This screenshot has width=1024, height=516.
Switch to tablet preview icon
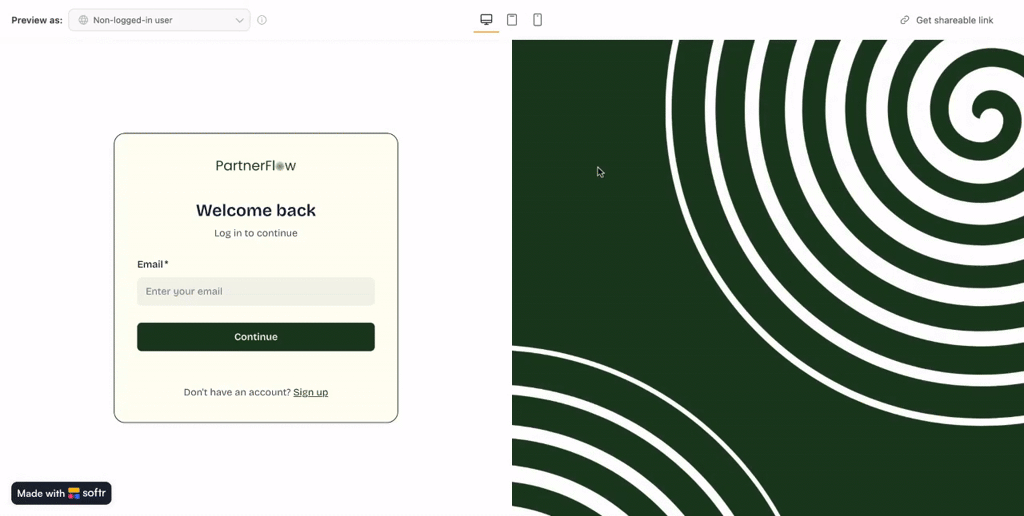tap(512, 20)
